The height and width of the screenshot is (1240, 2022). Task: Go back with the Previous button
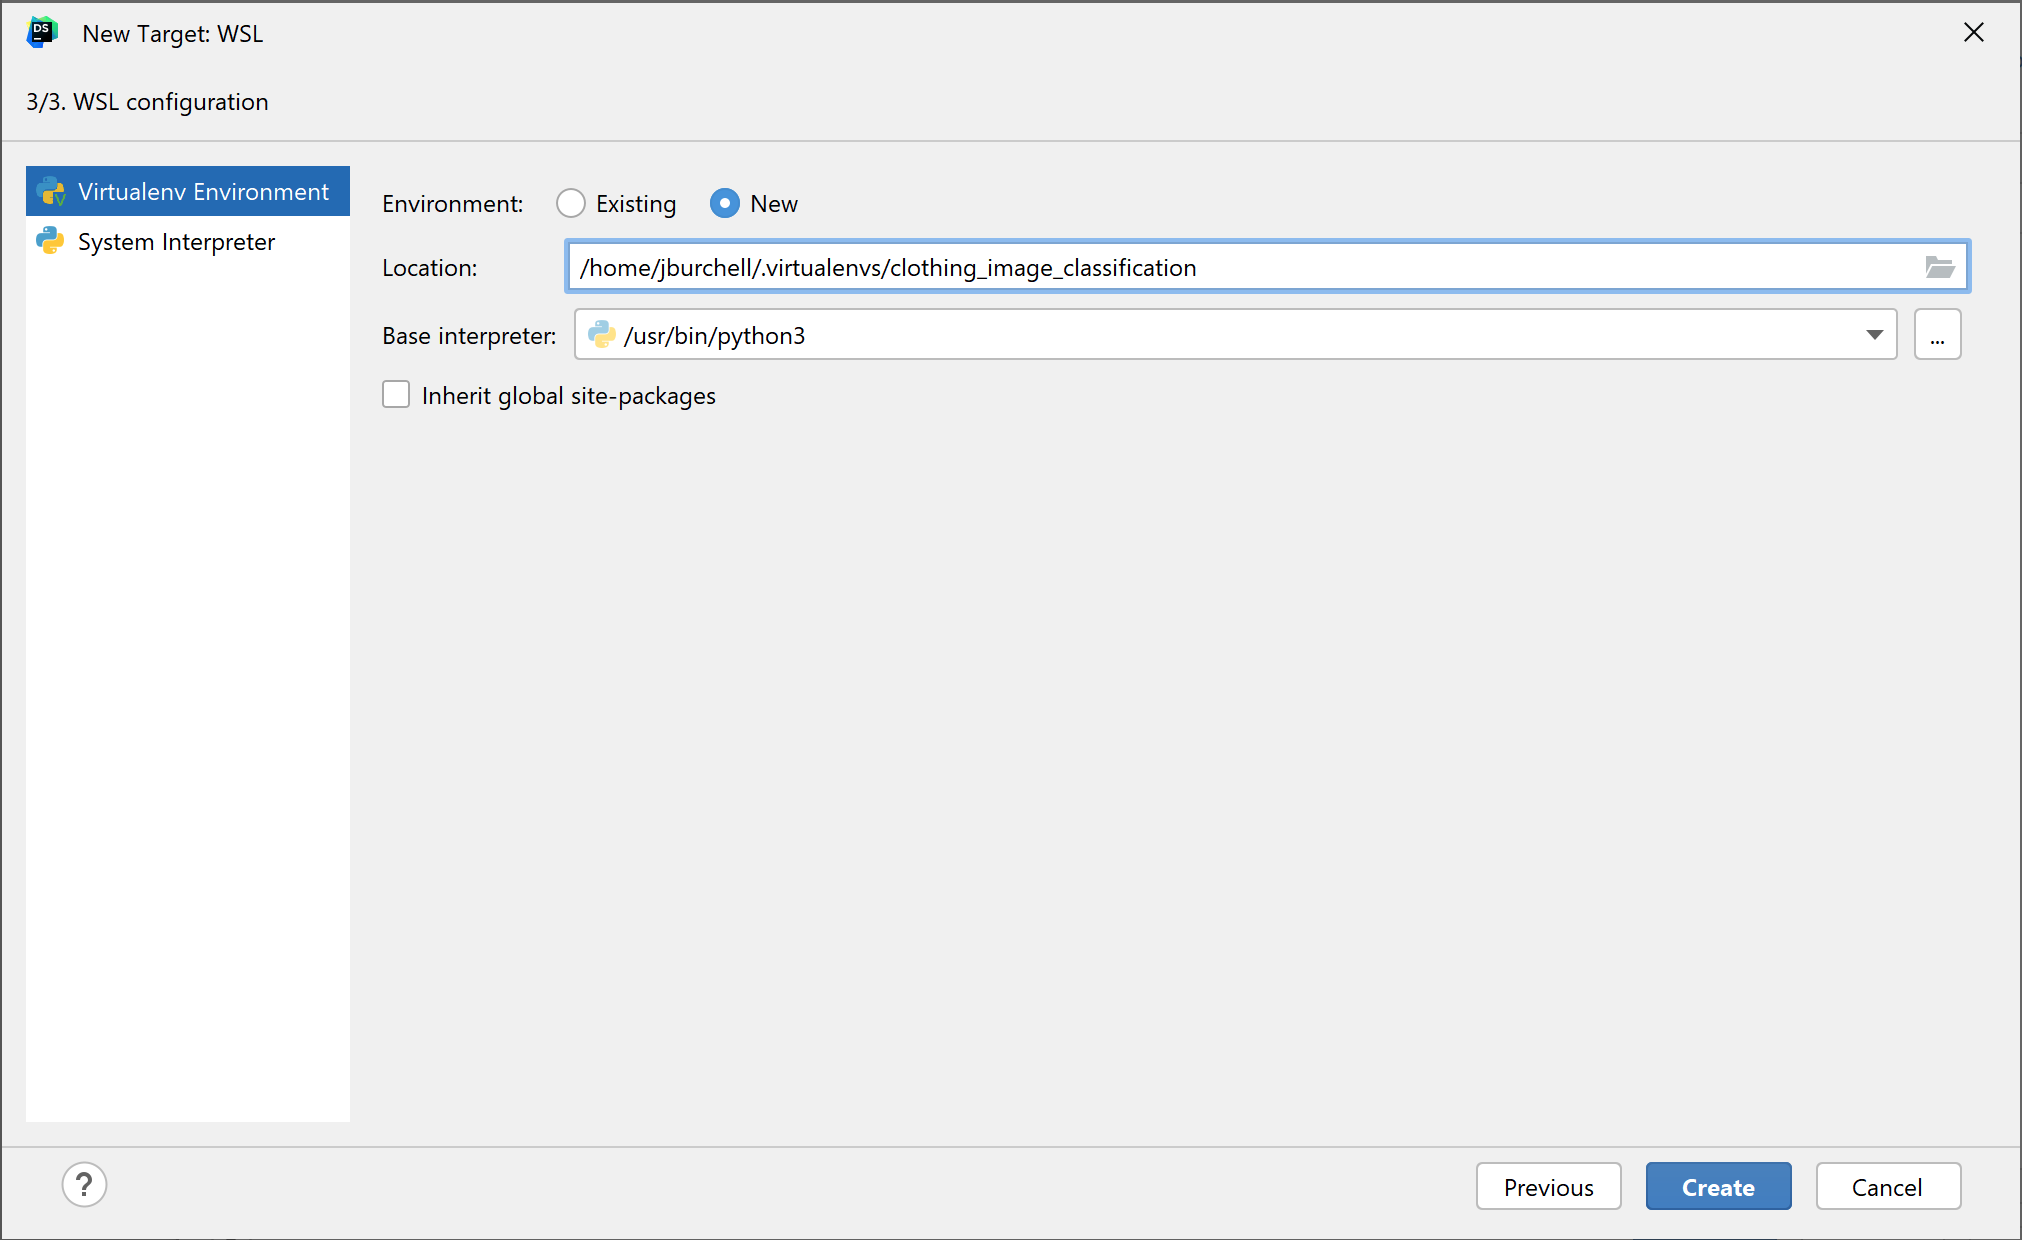coord(1548,1187)
